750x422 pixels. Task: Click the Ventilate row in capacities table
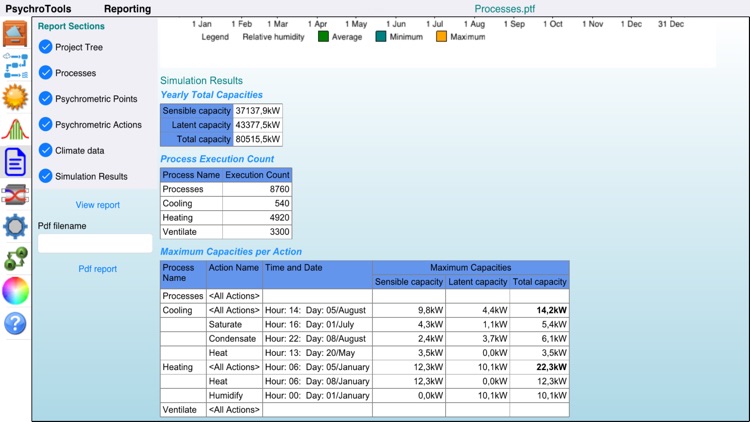click(x=364, y=410)
